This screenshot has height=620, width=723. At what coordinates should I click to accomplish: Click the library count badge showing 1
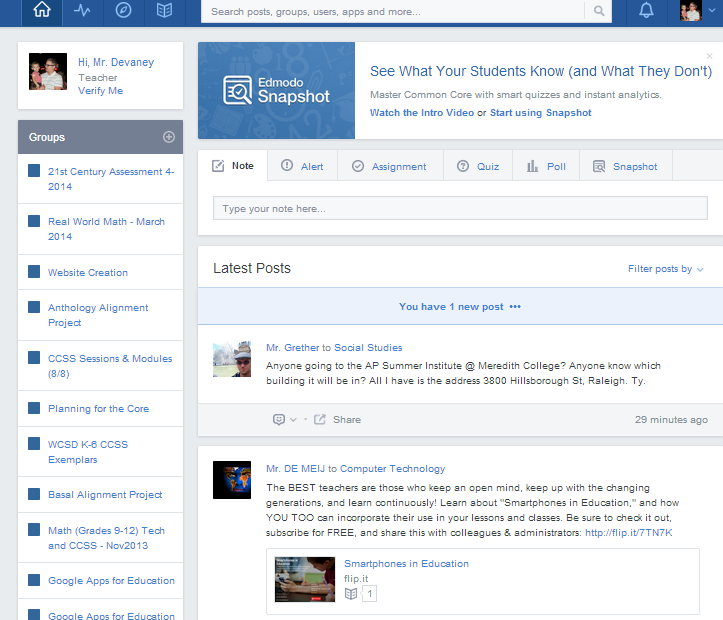[369, 594]
